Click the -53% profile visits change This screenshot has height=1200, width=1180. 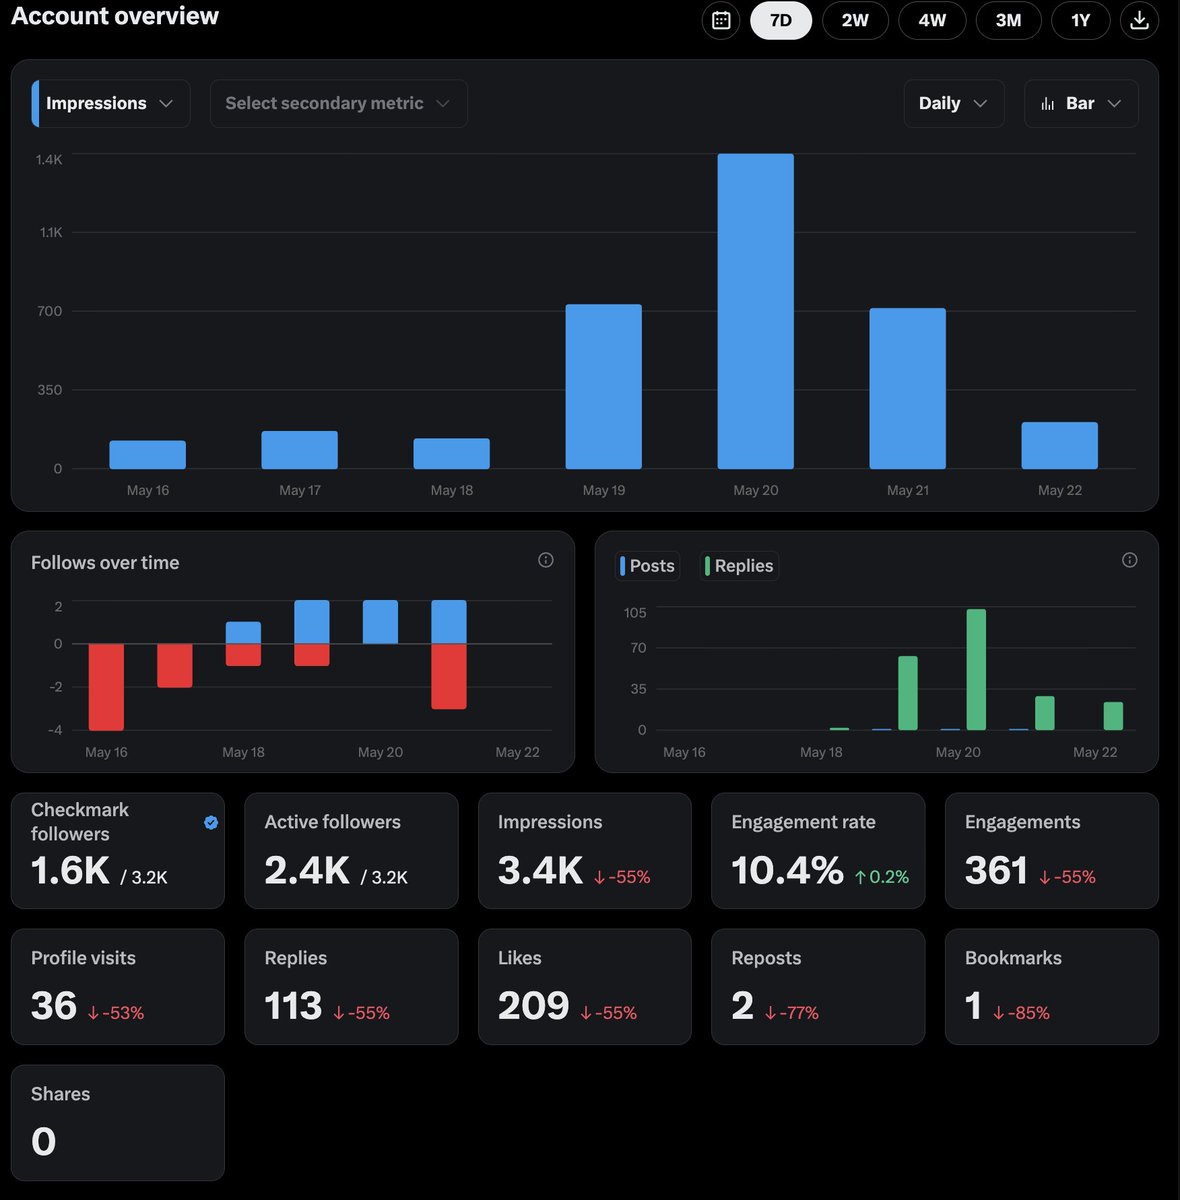click(116, 1013)
